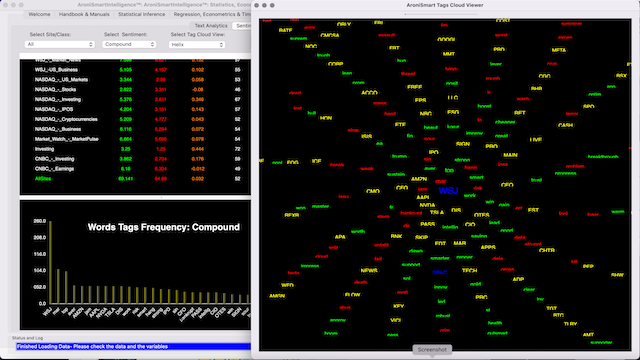Click the TECH tag in the cloud
This screenshot has width=640, height=360.
(469, 271)
